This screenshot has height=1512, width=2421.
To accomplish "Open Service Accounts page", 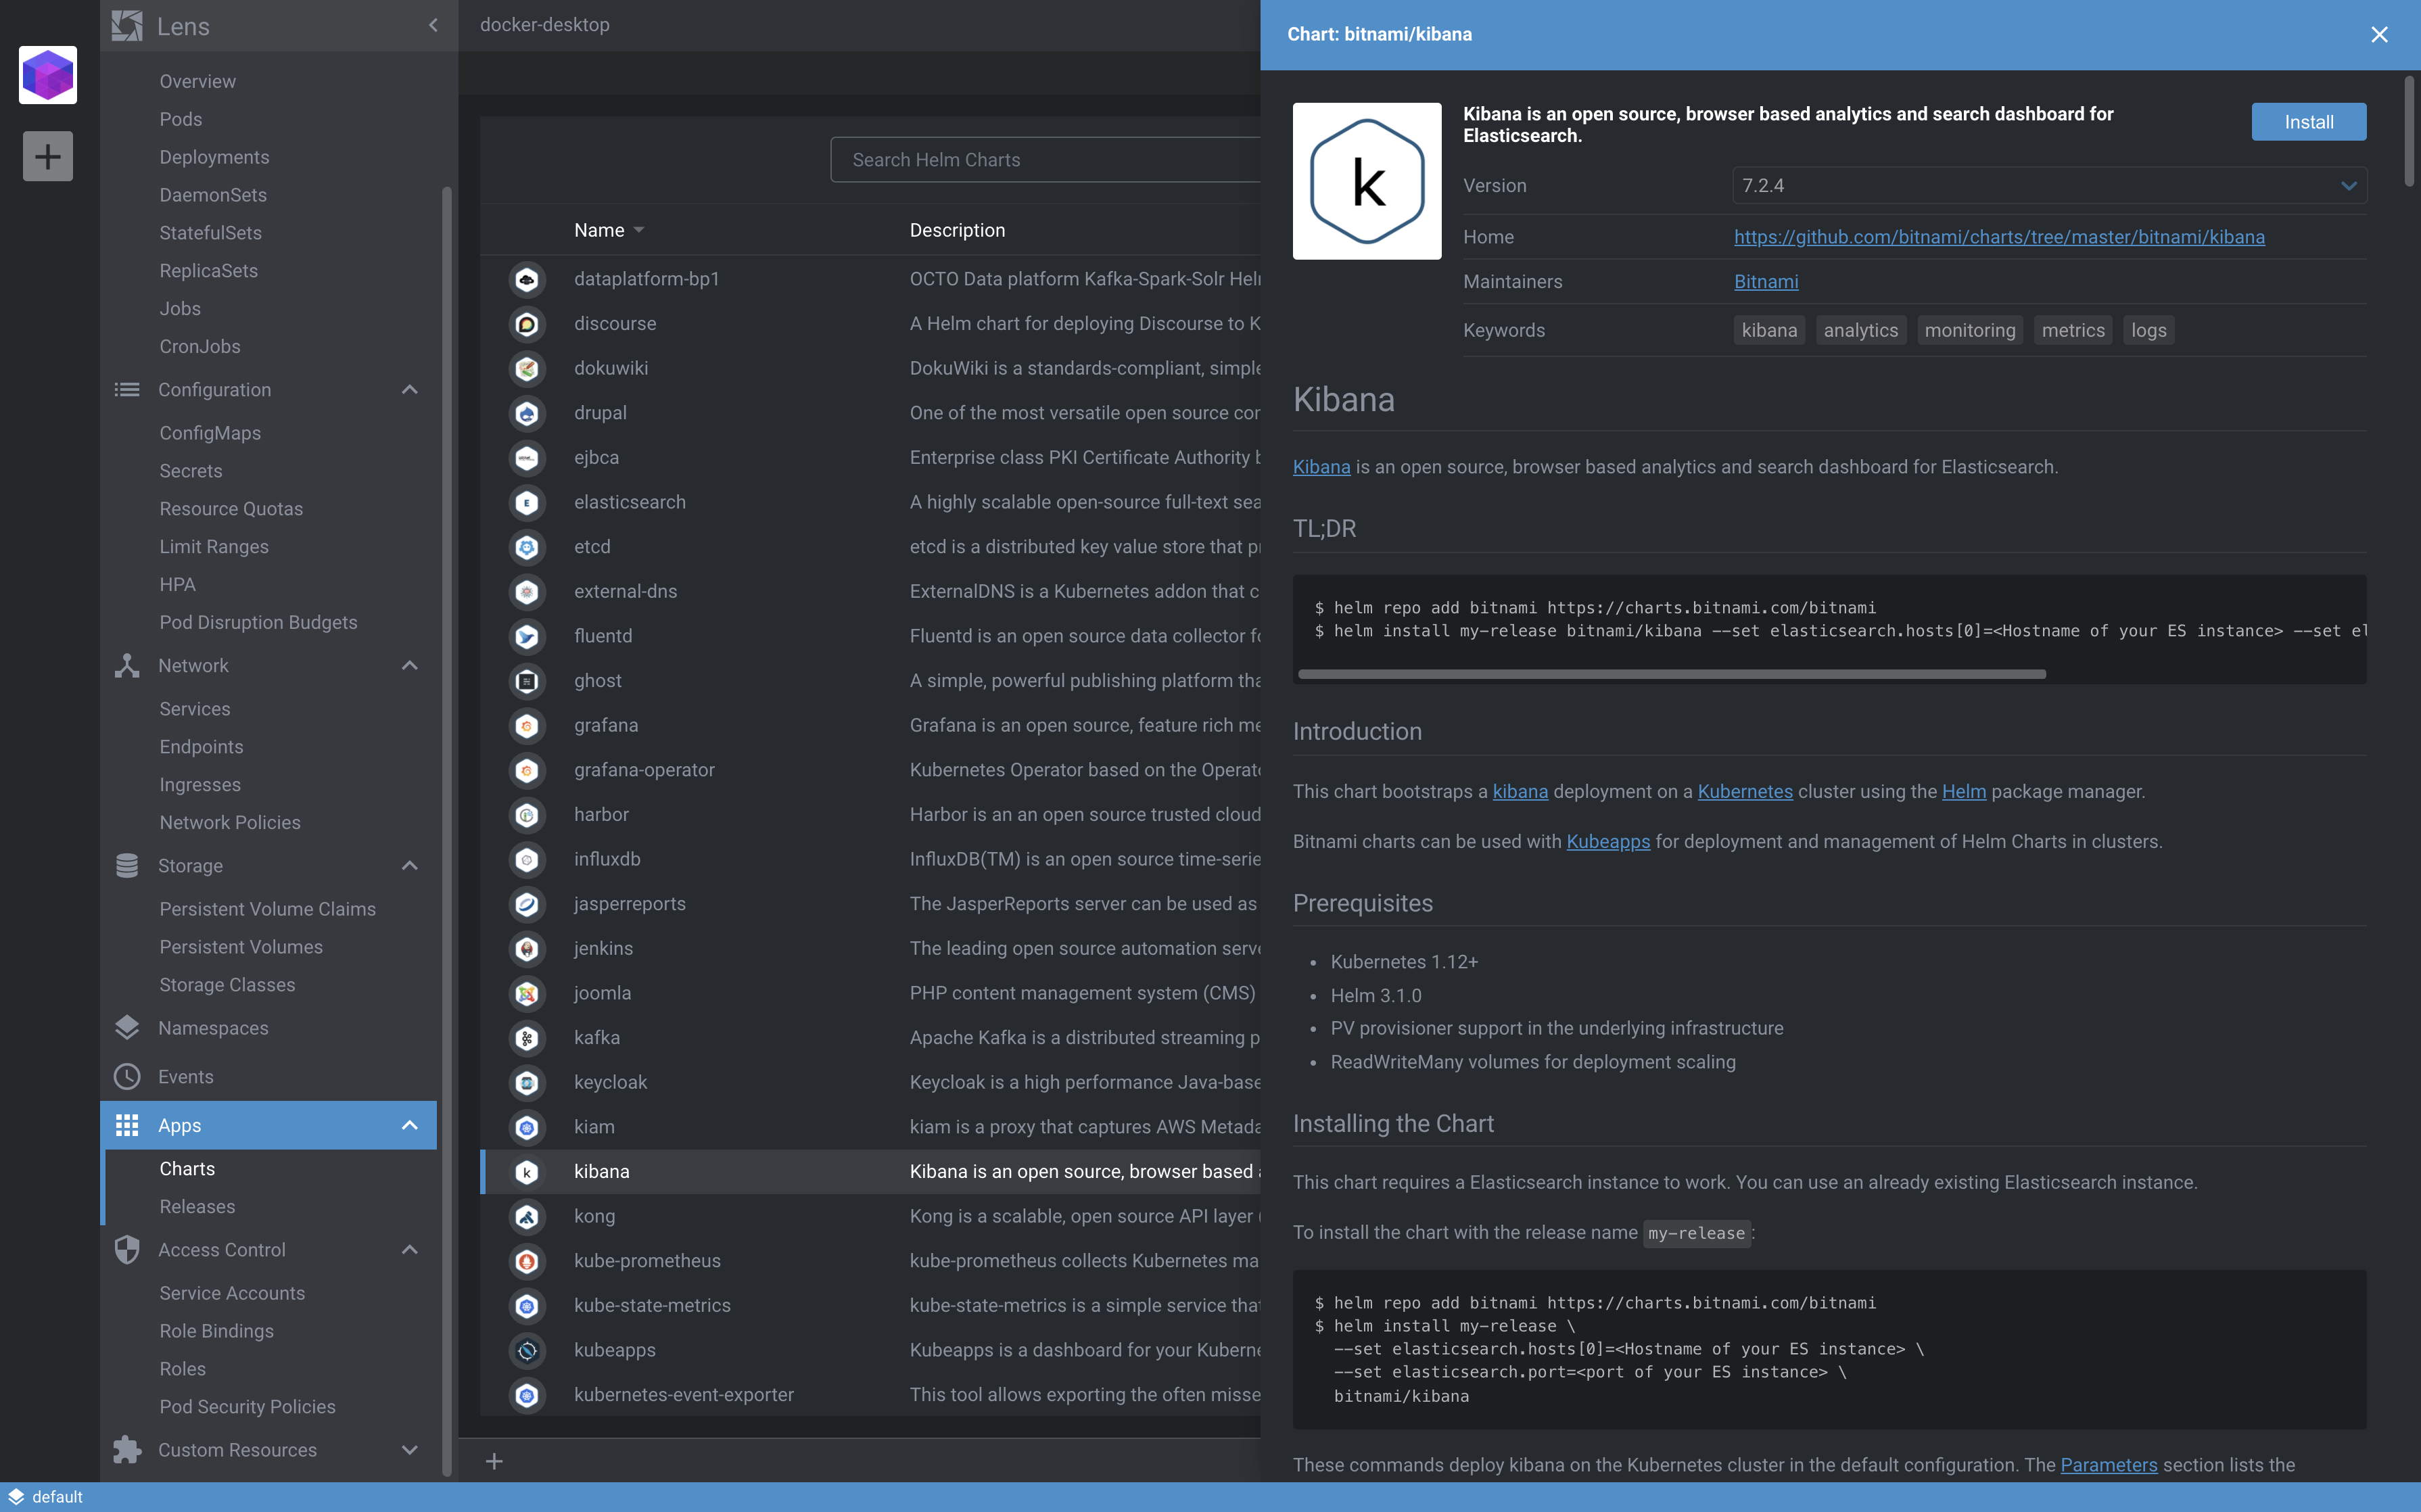I will (x=232, y=1294).
